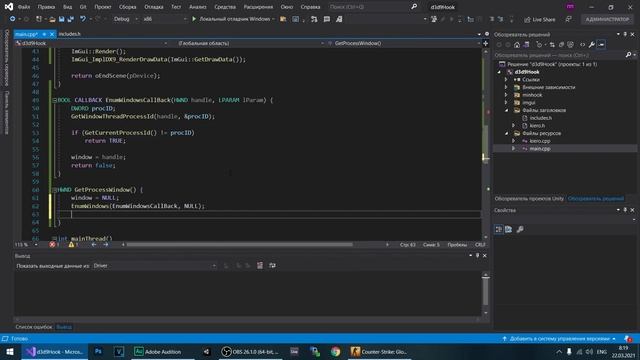Open Properties wrench in Solution Explorer toolbar
Viewport: 640px width, 360px height.
pos(591,45)
